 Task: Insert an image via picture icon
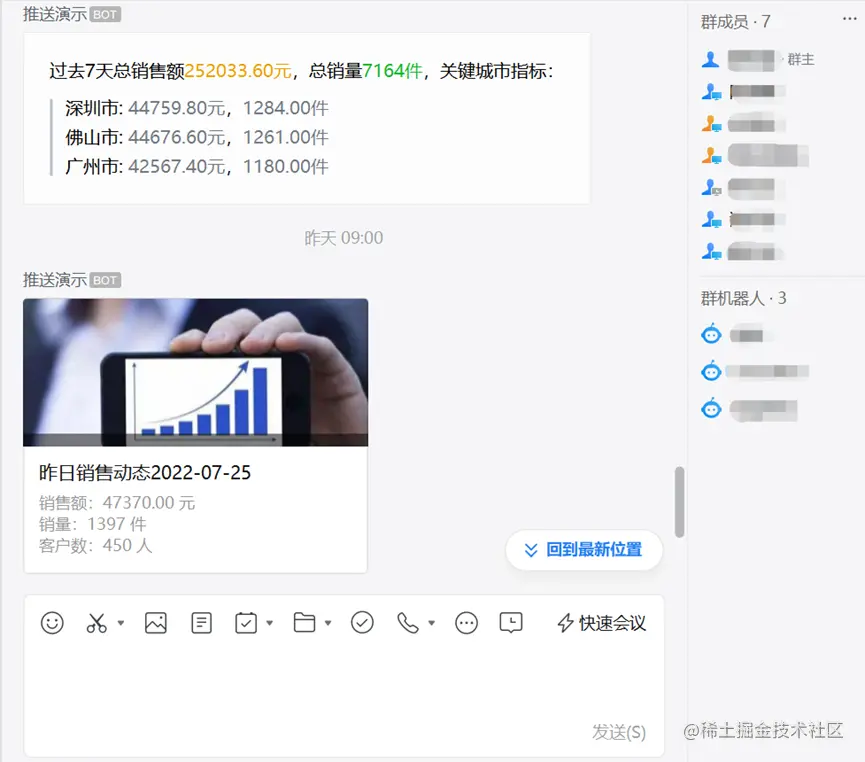[x=156, y=623]
